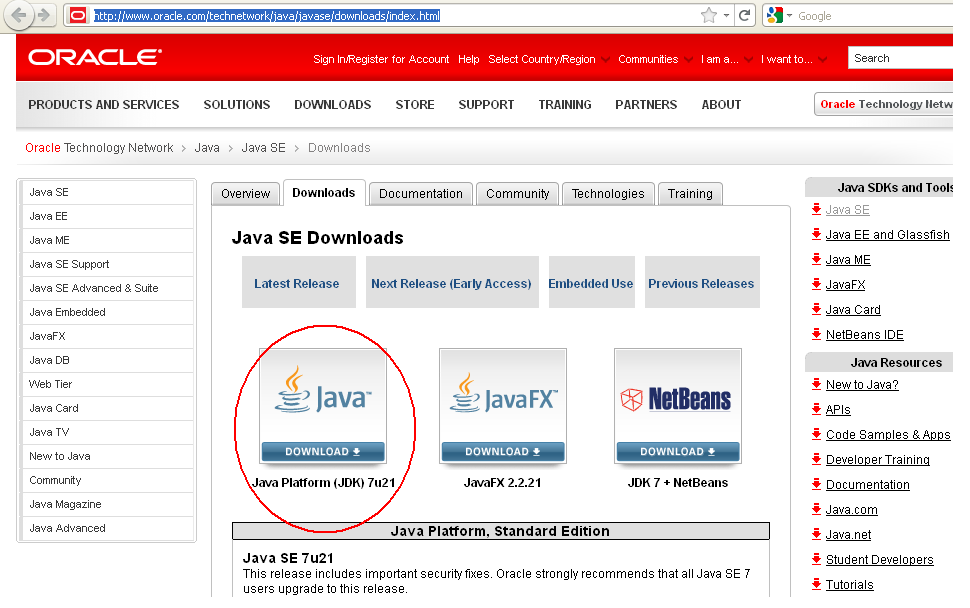The width and height of the screenshot is (970, 608).
Task: Click the Oracle logo in the header
Action: pos(95,58)
